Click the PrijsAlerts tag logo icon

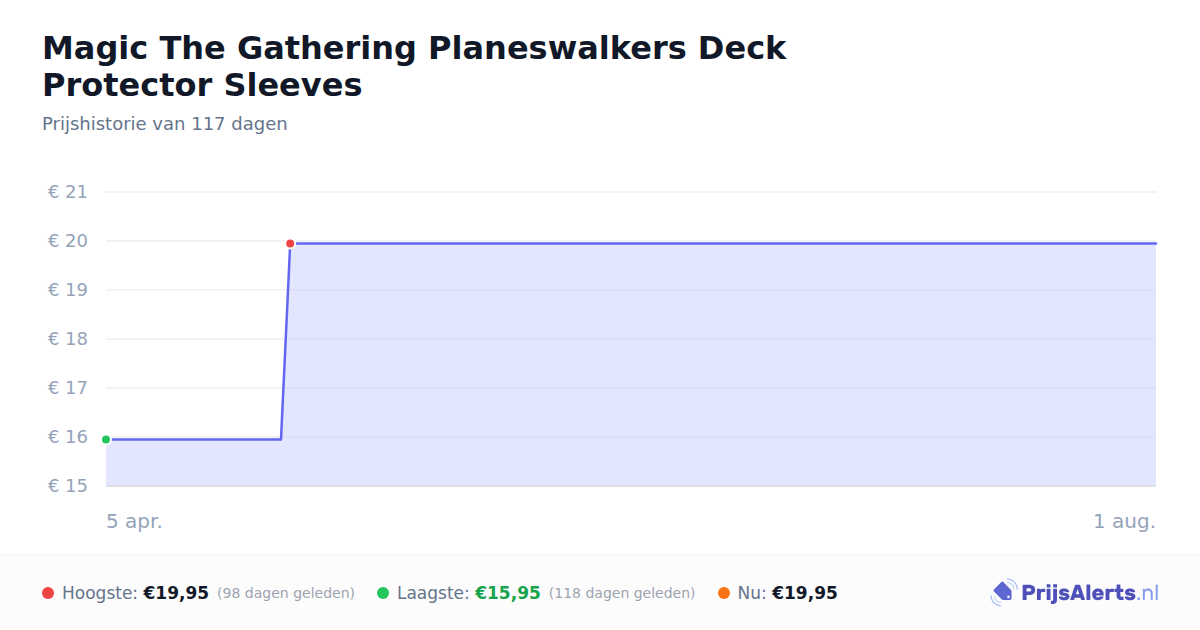click(1003, 593)
